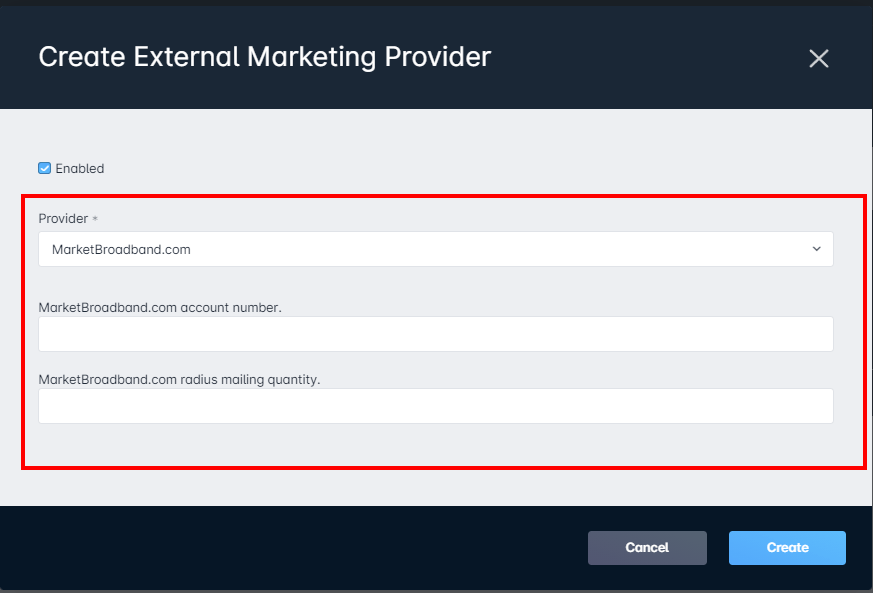Click the Enabled label text
This screenshot has width=873, height=593.
pyautogui.click(x=80, y=168)
